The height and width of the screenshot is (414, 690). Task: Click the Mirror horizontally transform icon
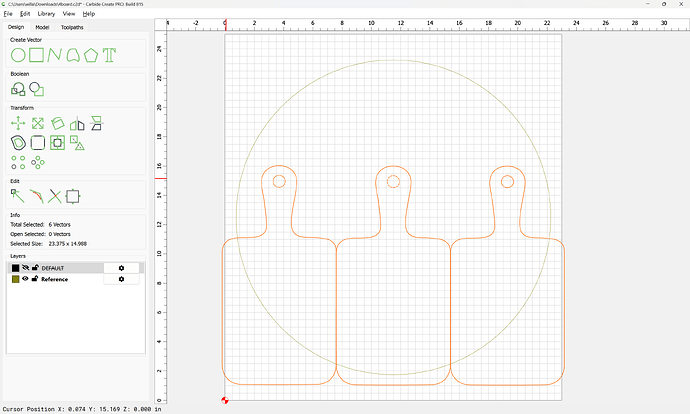click(x=77, y=124)
